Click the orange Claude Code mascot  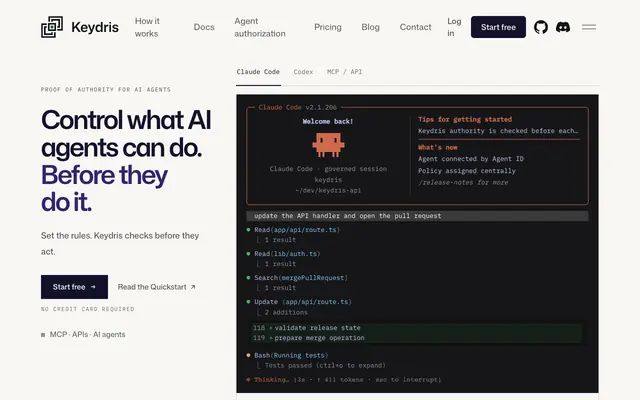328,145
